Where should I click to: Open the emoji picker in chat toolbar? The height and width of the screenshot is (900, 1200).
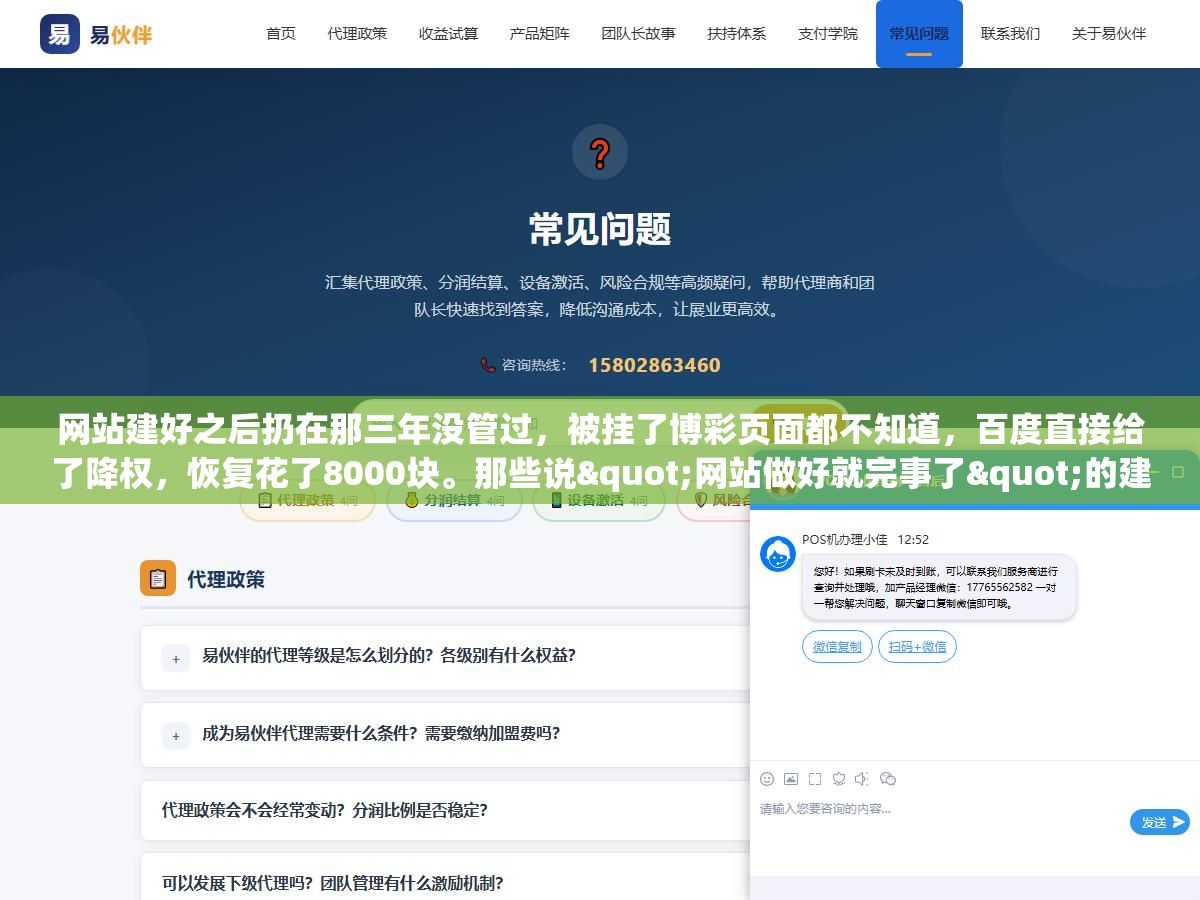point(767,778)
